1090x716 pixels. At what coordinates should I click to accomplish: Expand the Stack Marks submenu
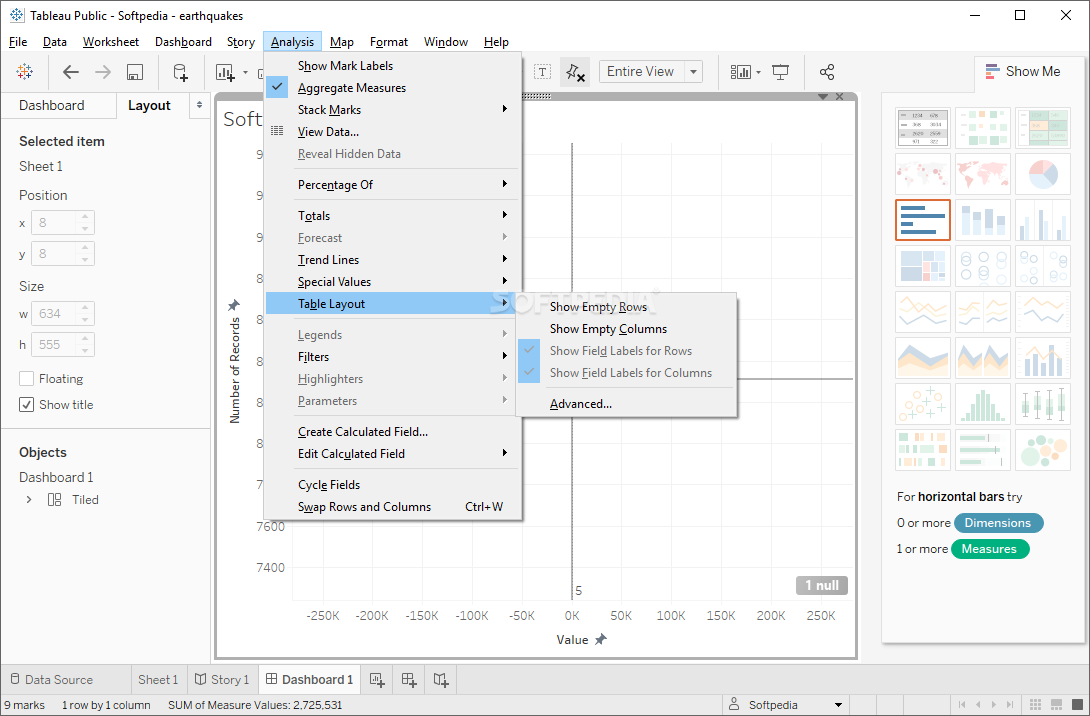click(x=392, y=110)
